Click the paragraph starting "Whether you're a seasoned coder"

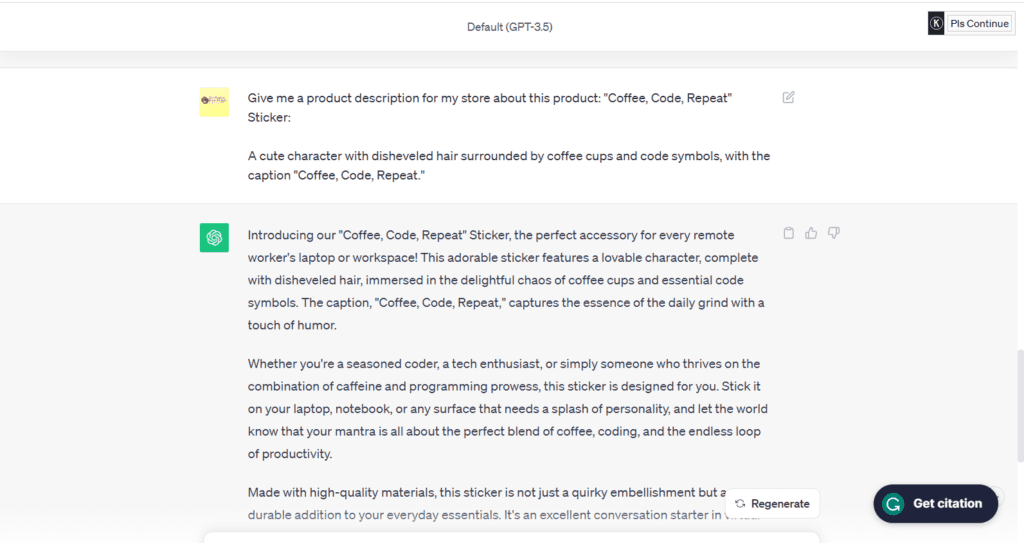pyautogui.click(x=508, y=408)
